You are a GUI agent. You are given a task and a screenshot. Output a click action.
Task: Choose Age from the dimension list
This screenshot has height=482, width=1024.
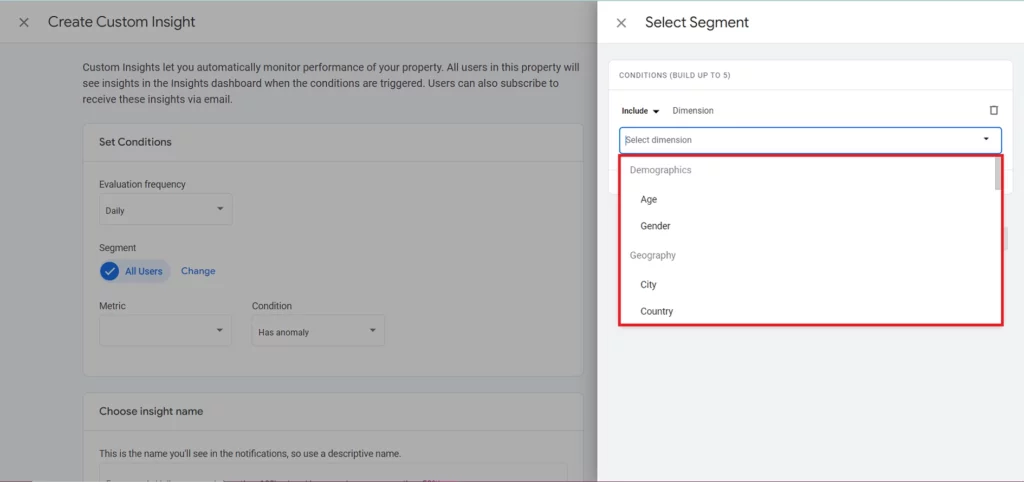coord(649,200)
